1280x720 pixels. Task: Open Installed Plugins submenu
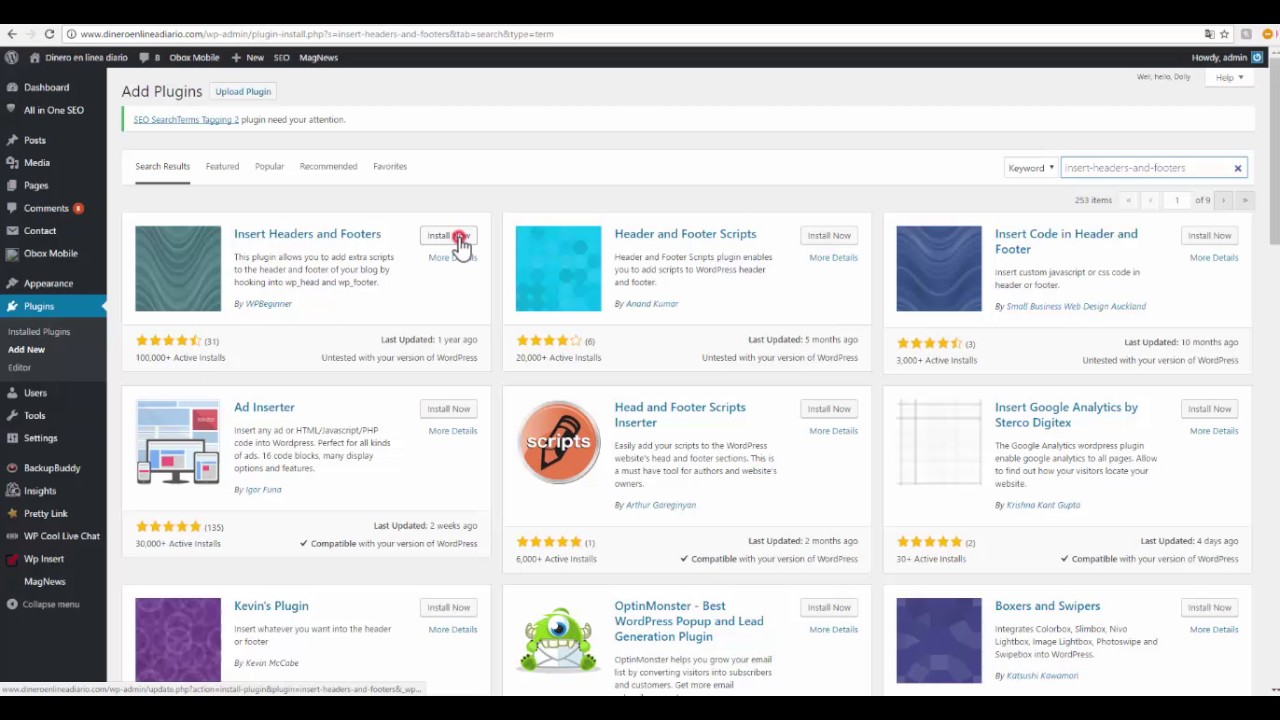click(39, 331)
